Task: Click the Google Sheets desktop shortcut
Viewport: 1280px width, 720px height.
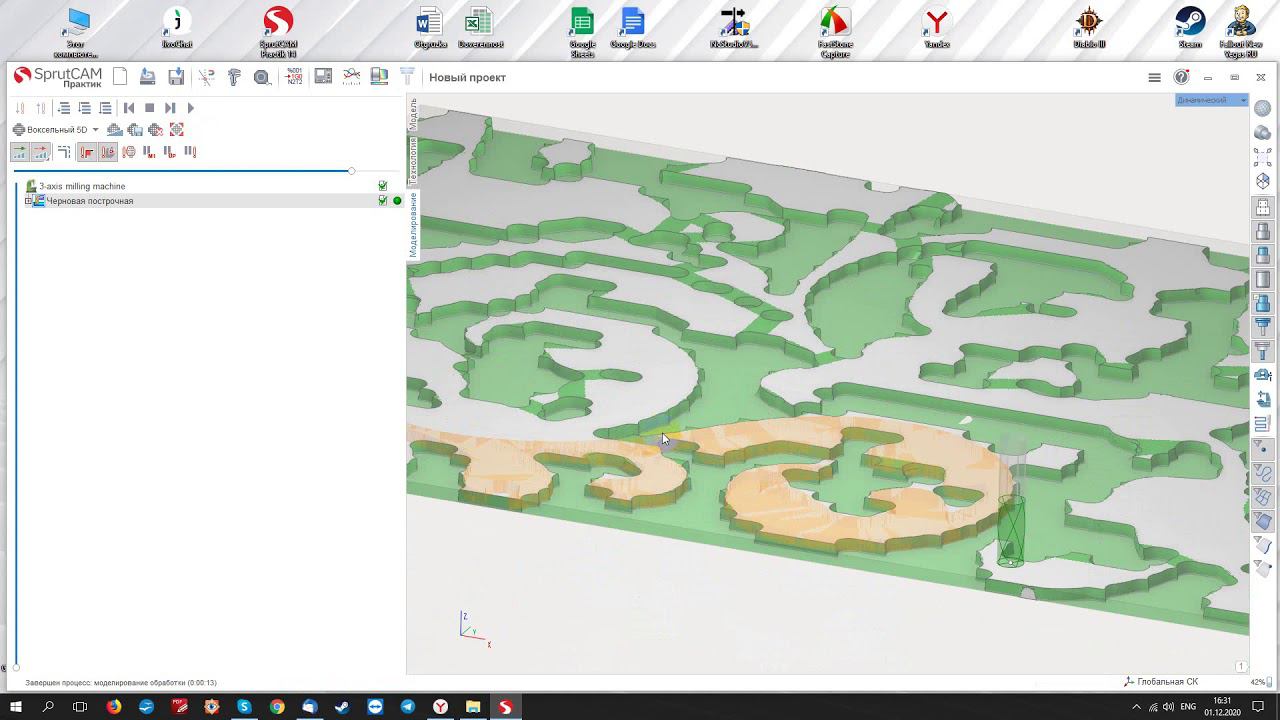Action: pyautogui.click(x=582, y=31)
